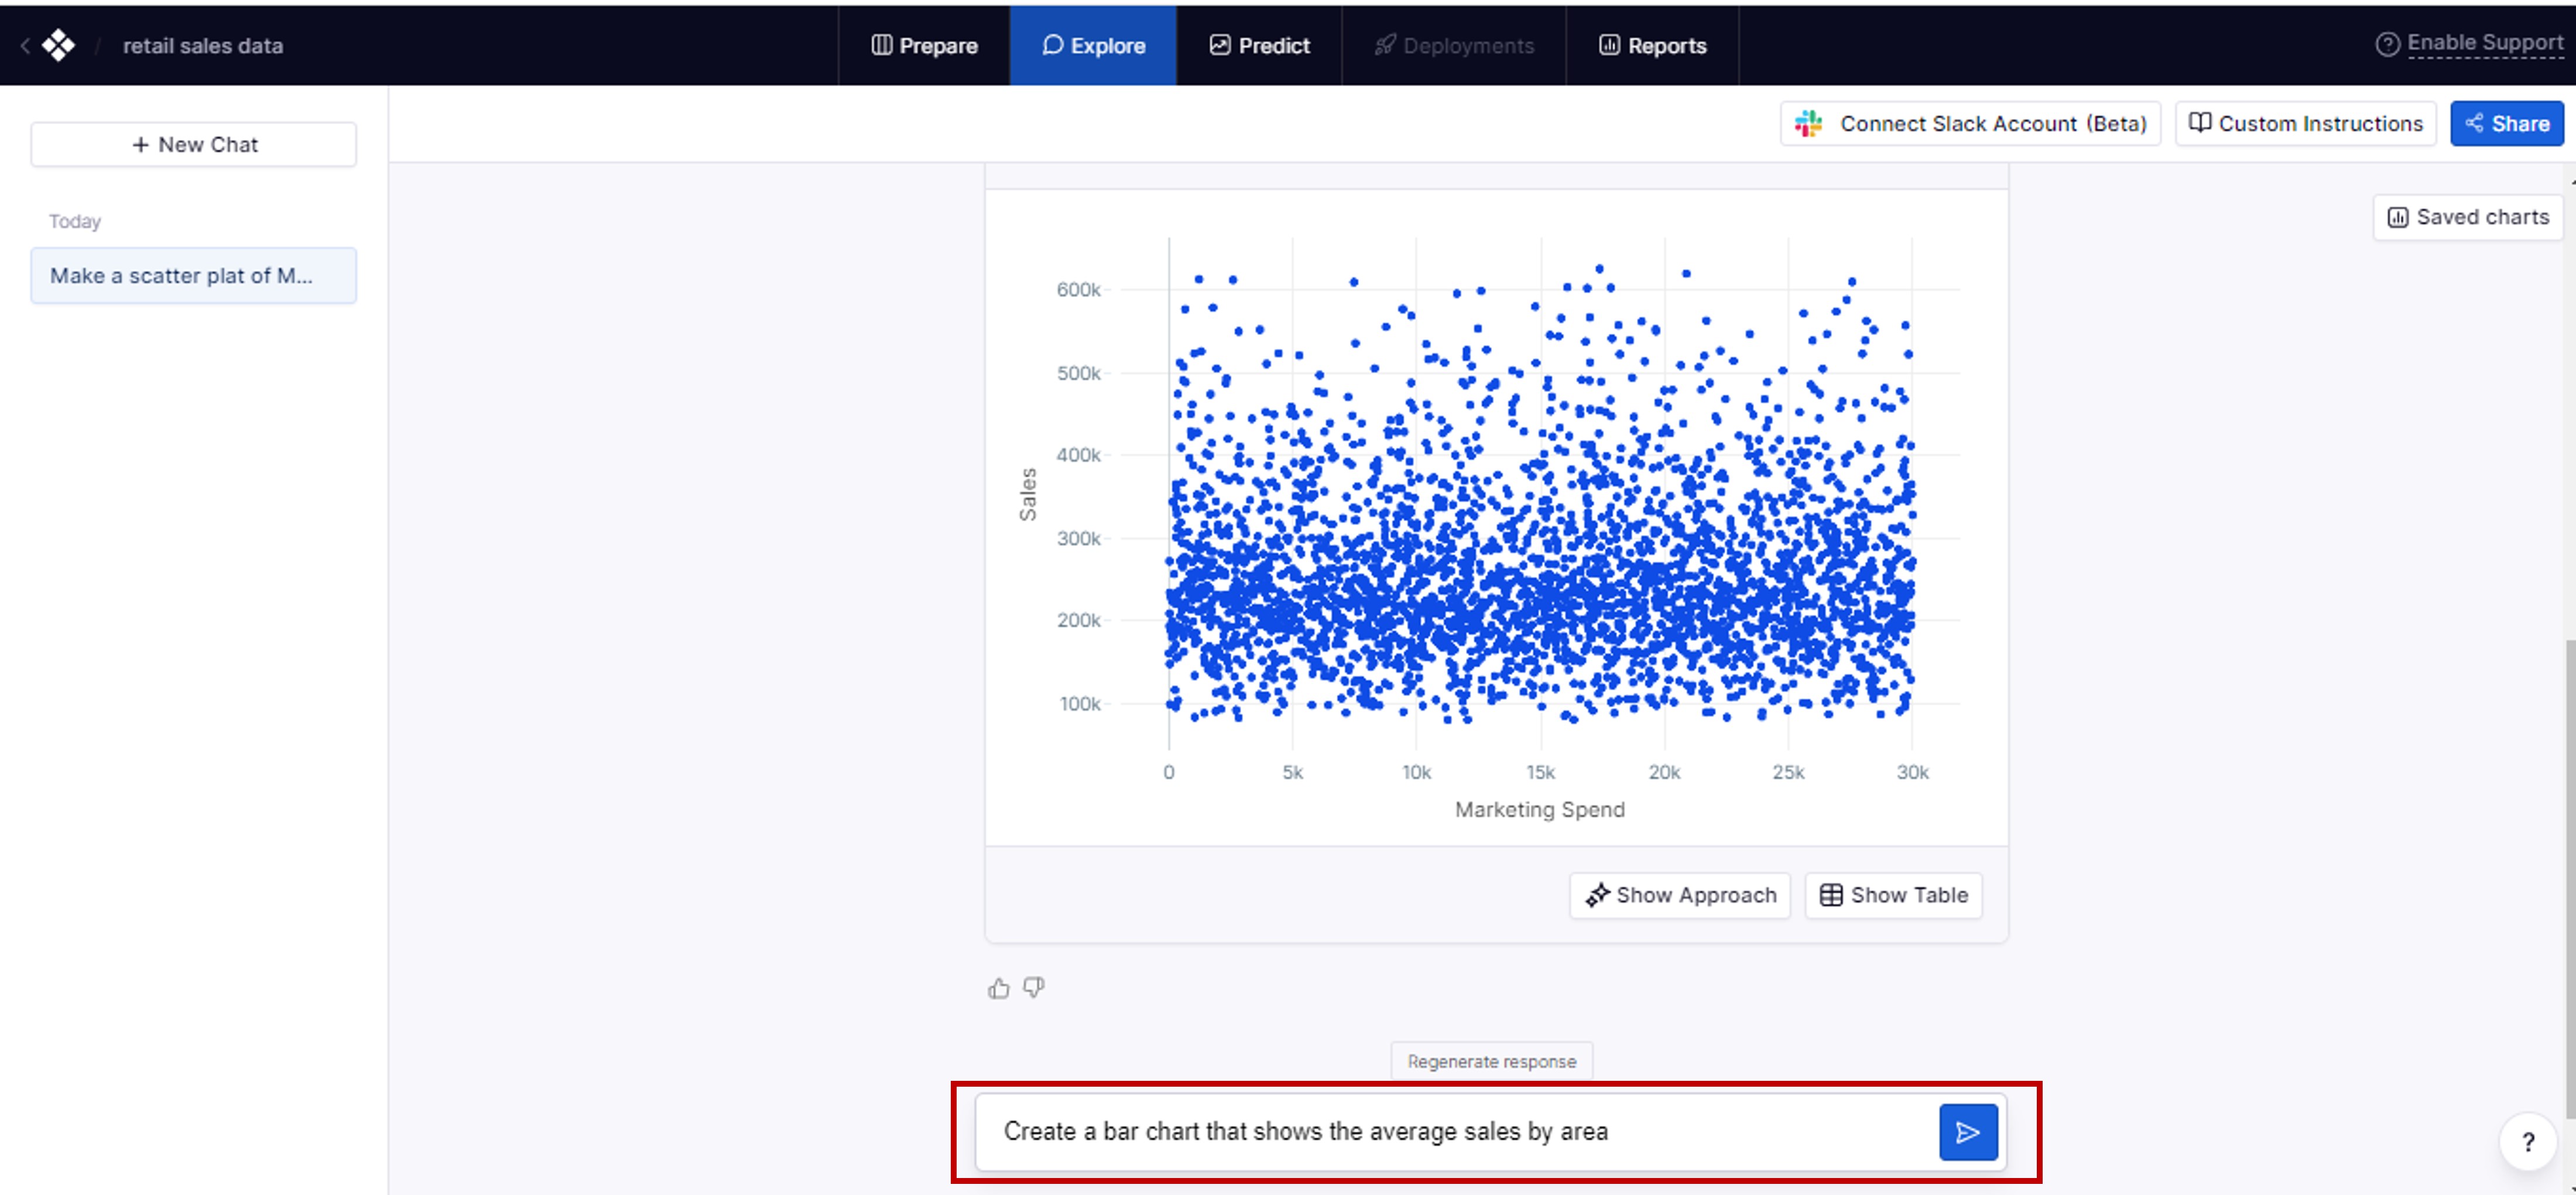Switch to the Prepare tab
2576x1195 pixels.
pos(924,46)
